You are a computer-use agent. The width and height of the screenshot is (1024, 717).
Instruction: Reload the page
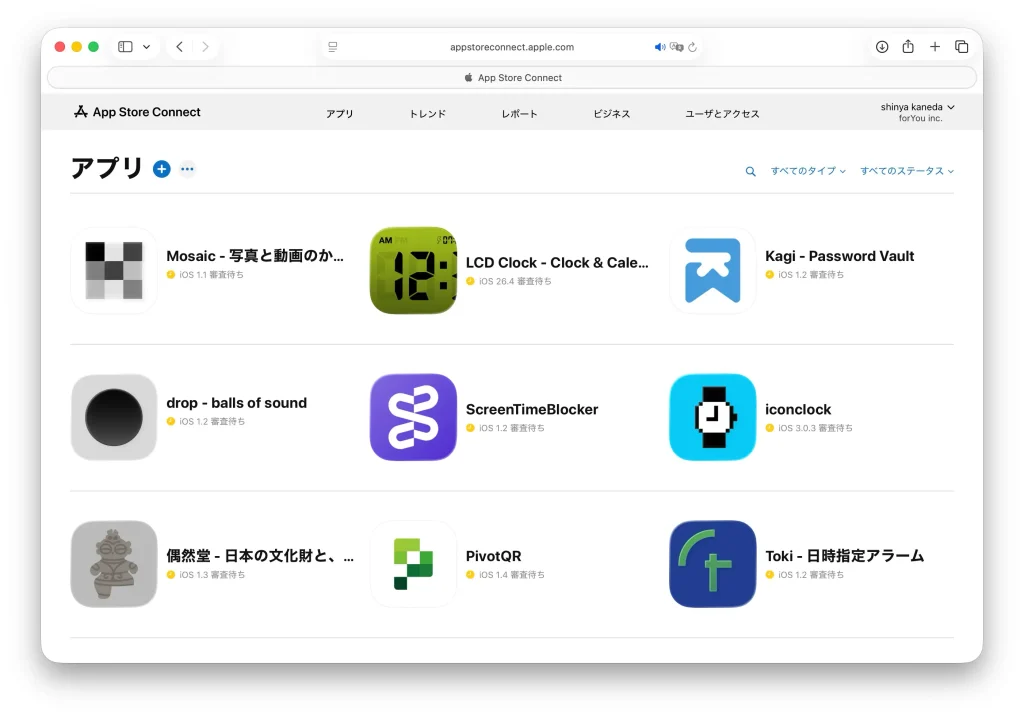tap(693, 47)
